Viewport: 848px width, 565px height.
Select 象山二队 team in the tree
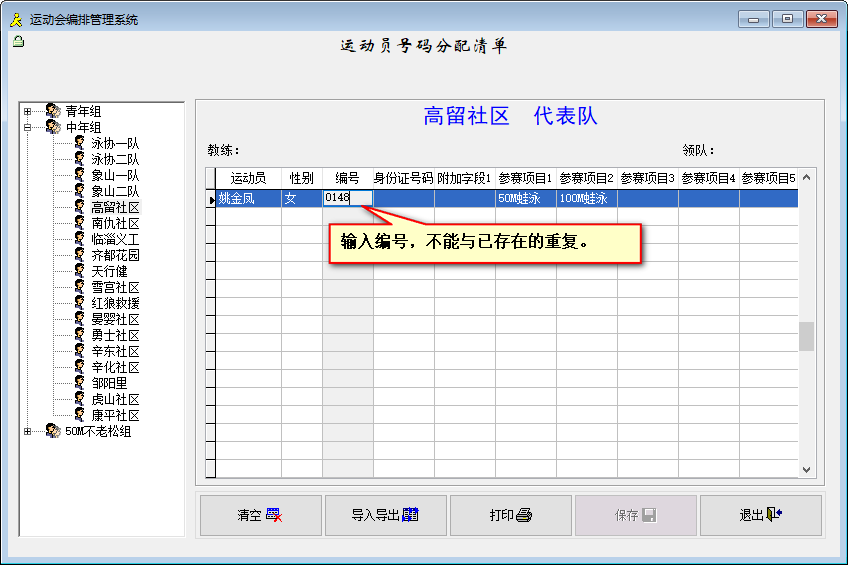[115, 191]
